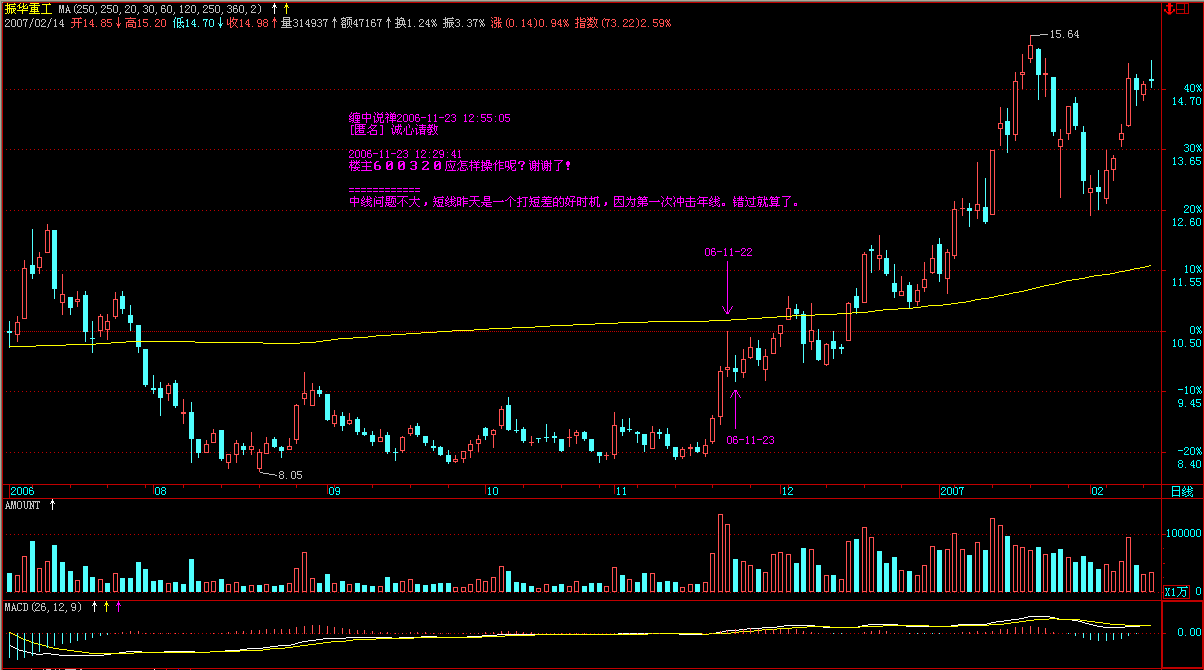Click the magenta annotation text starting 中线问题不大
The image size is (1204, 670).
(574, 201)
